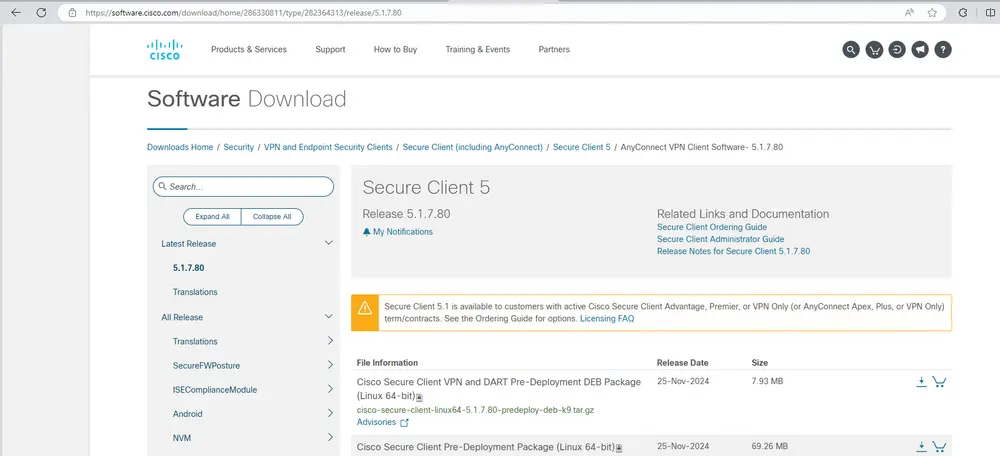Open Products & Services menu
The image size is (1000, 456).
tap(249, 49)
